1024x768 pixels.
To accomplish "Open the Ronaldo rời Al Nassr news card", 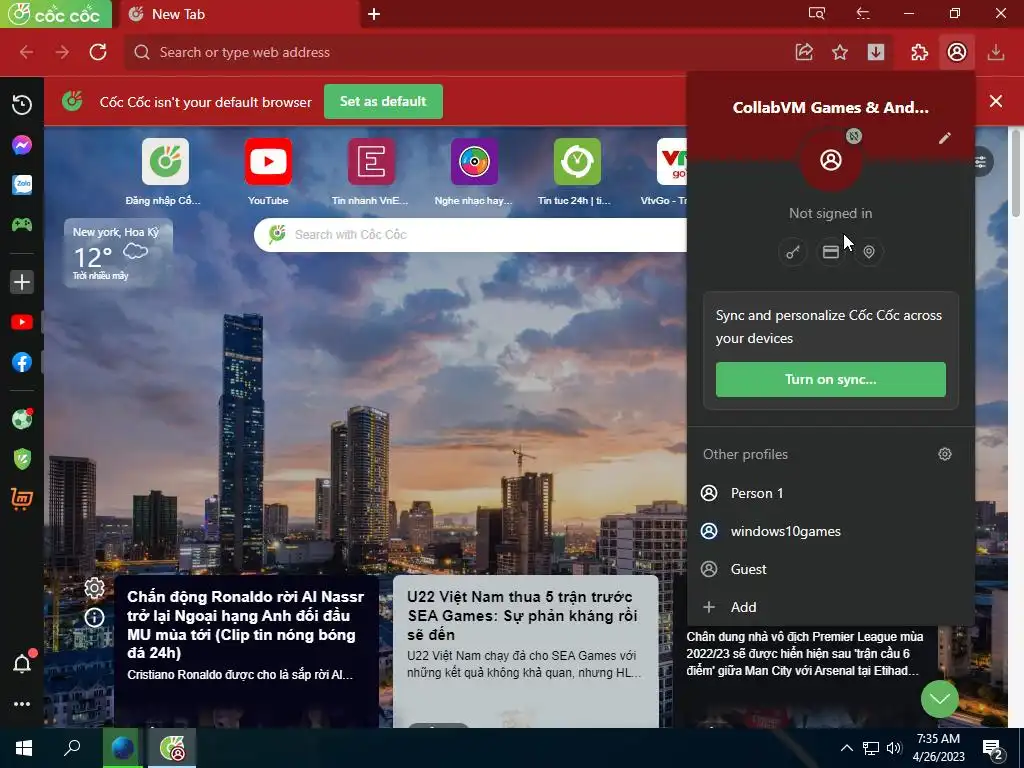I will [x=247, y=651].
